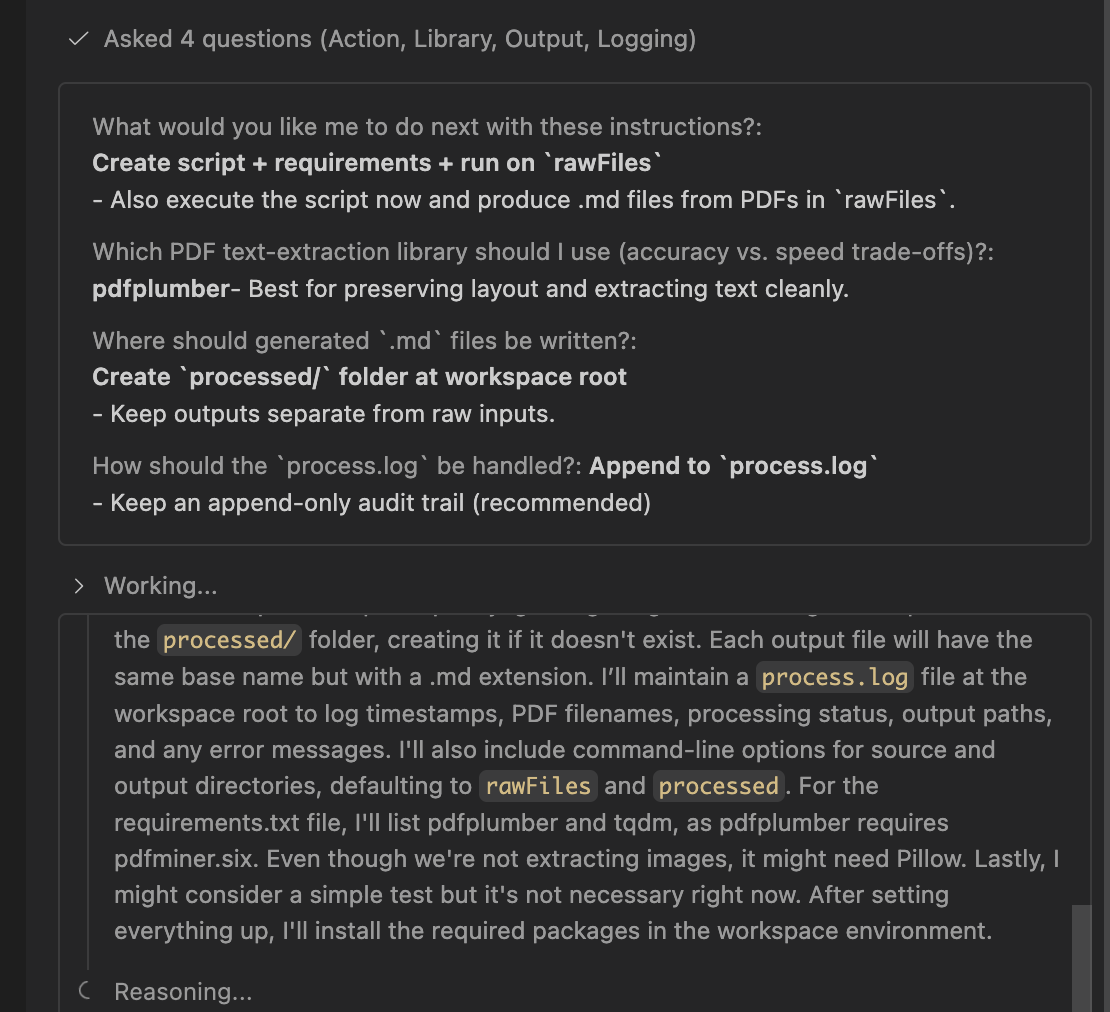Select the `processed/` inline code chip

[228, 639]
